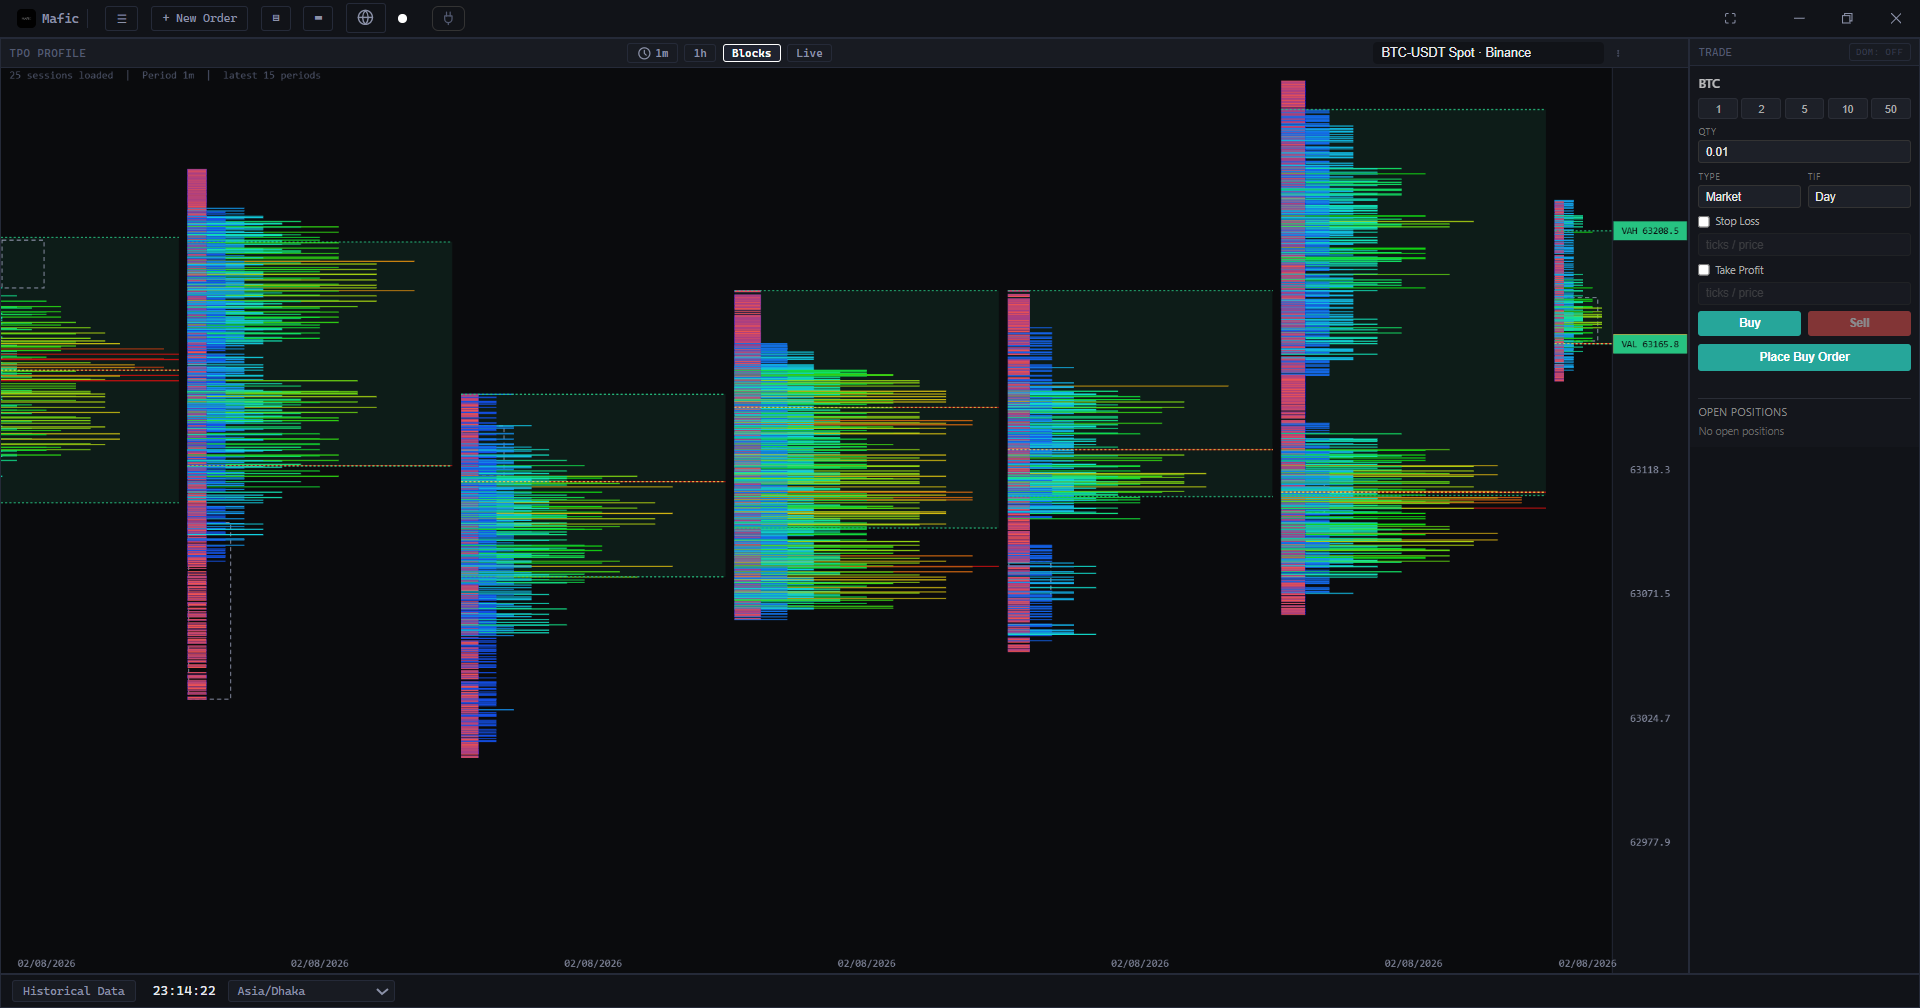This screenshot has width=1920, height=1008.
Task: Click the VAL 63165.8 price label
Action: pyautogui.click(x=1650, y=344)
